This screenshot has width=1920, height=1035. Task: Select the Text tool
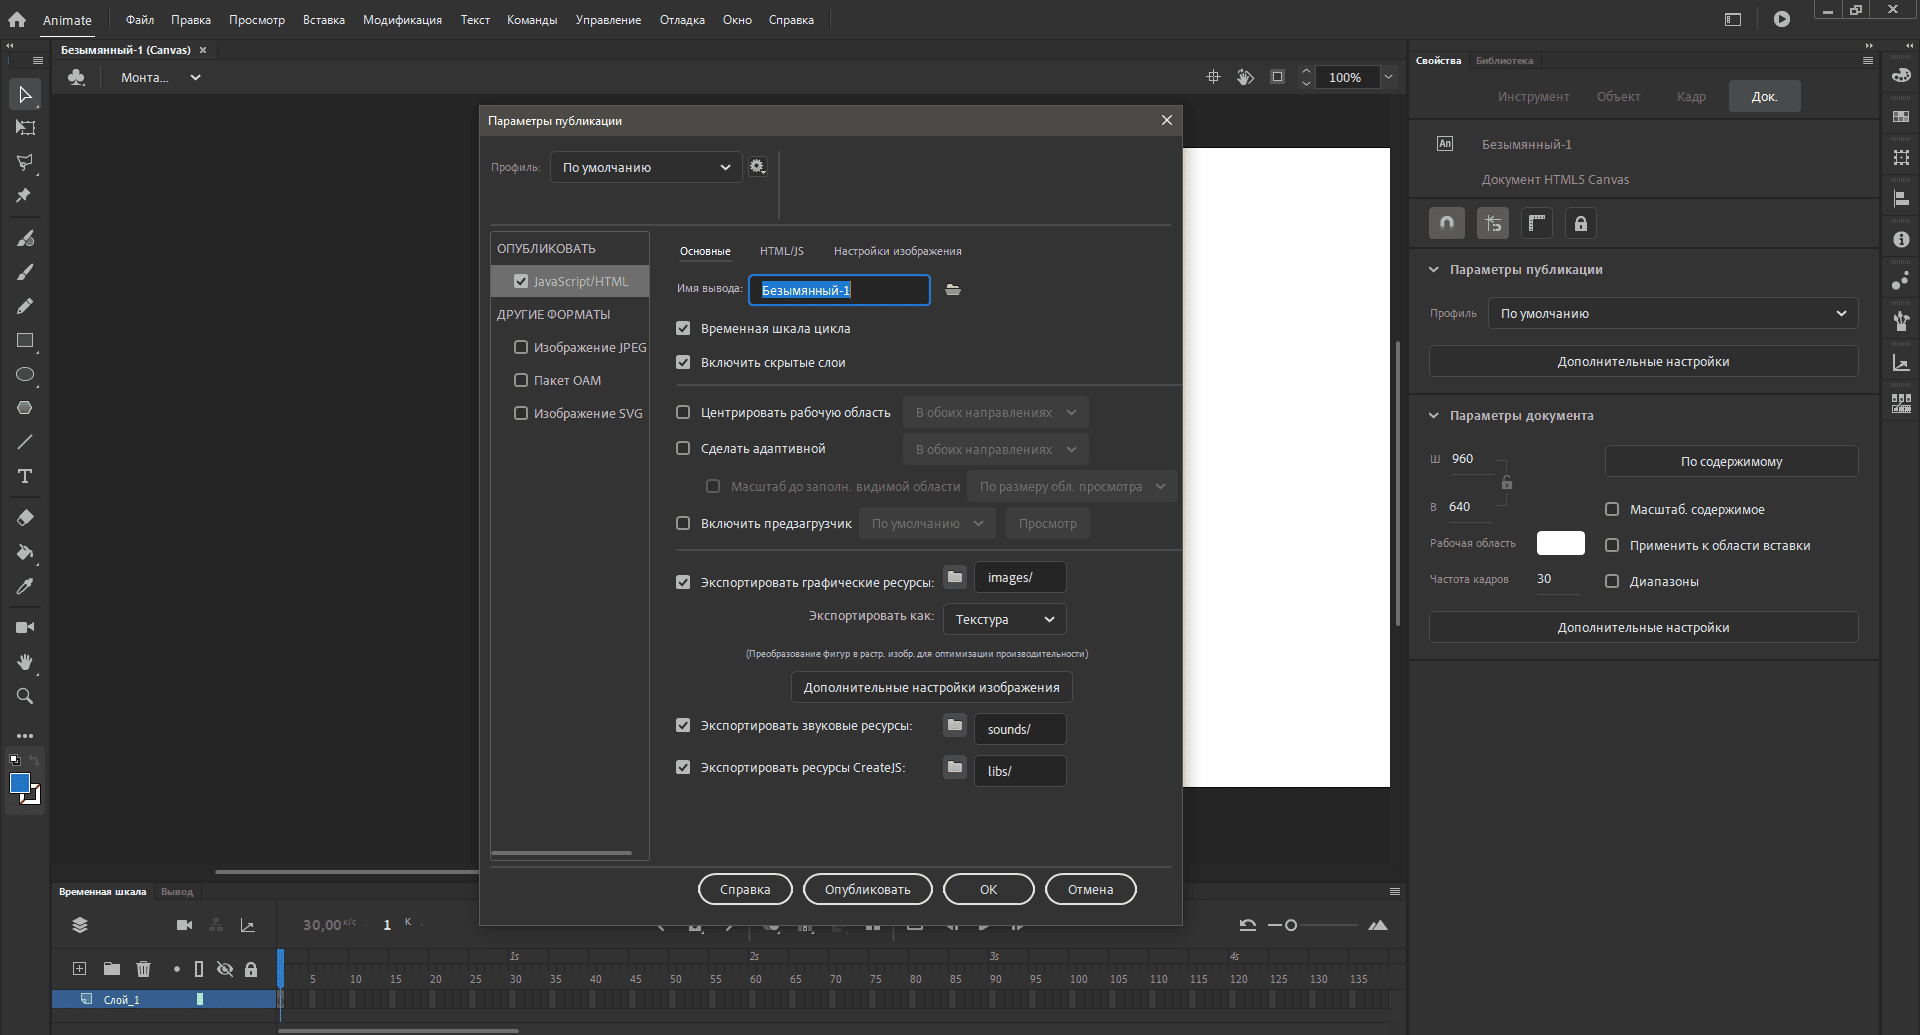coord(25,476)
